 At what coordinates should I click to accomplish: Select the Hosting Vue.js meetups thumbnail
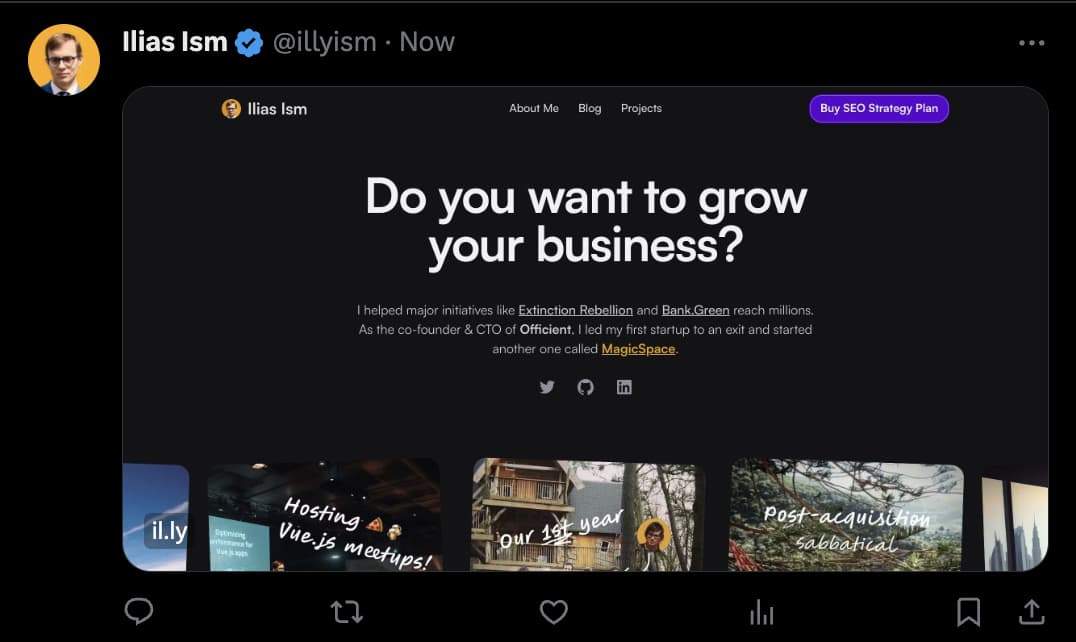click(324, 515)
